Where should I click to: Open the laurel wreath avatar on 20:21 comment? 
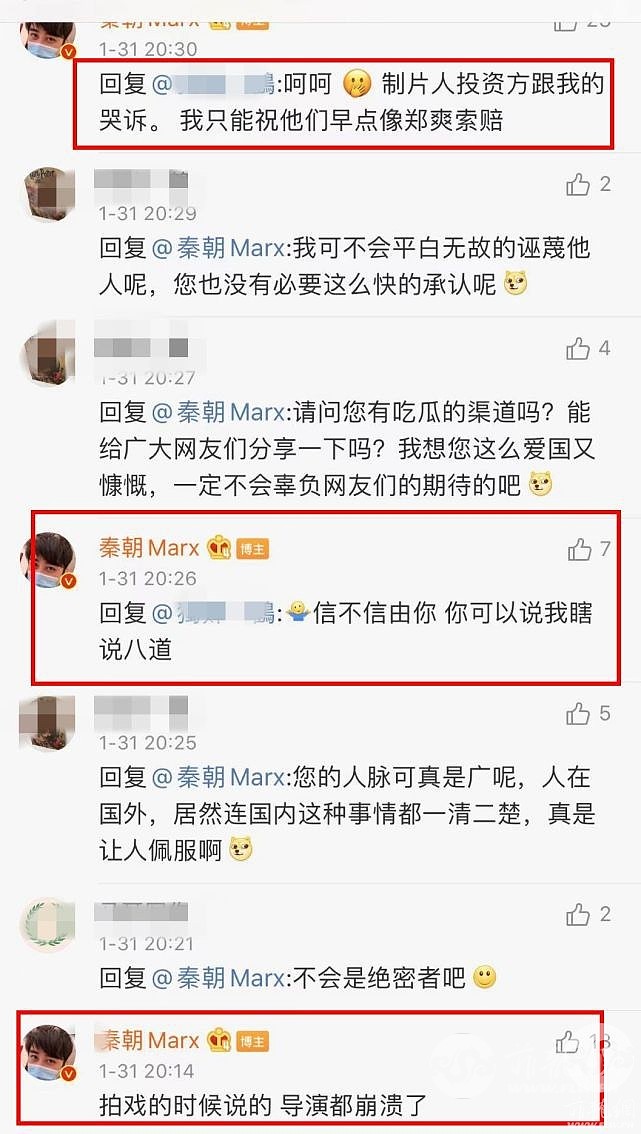click(48, 924)
